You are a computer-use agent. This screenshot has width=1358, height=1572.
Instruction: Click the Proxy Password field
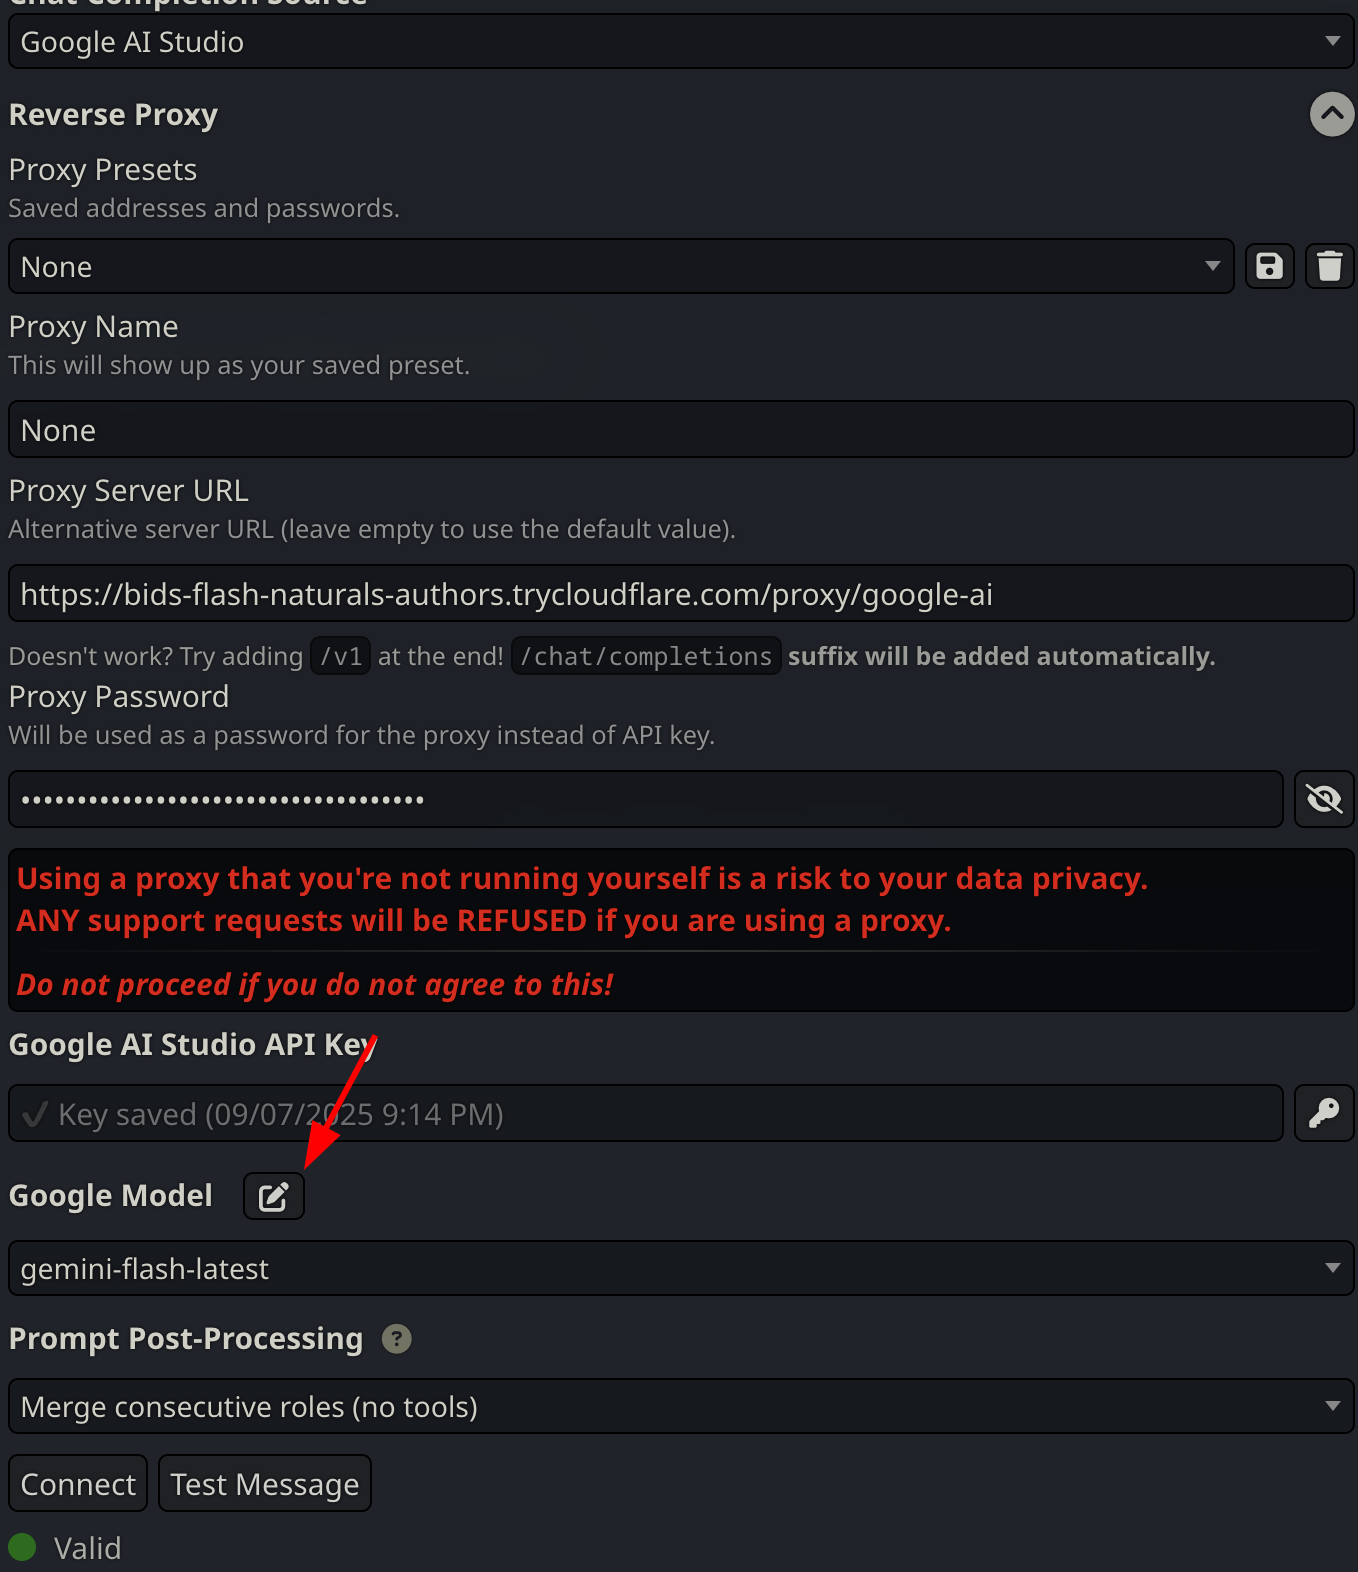(x=645, y=799)
